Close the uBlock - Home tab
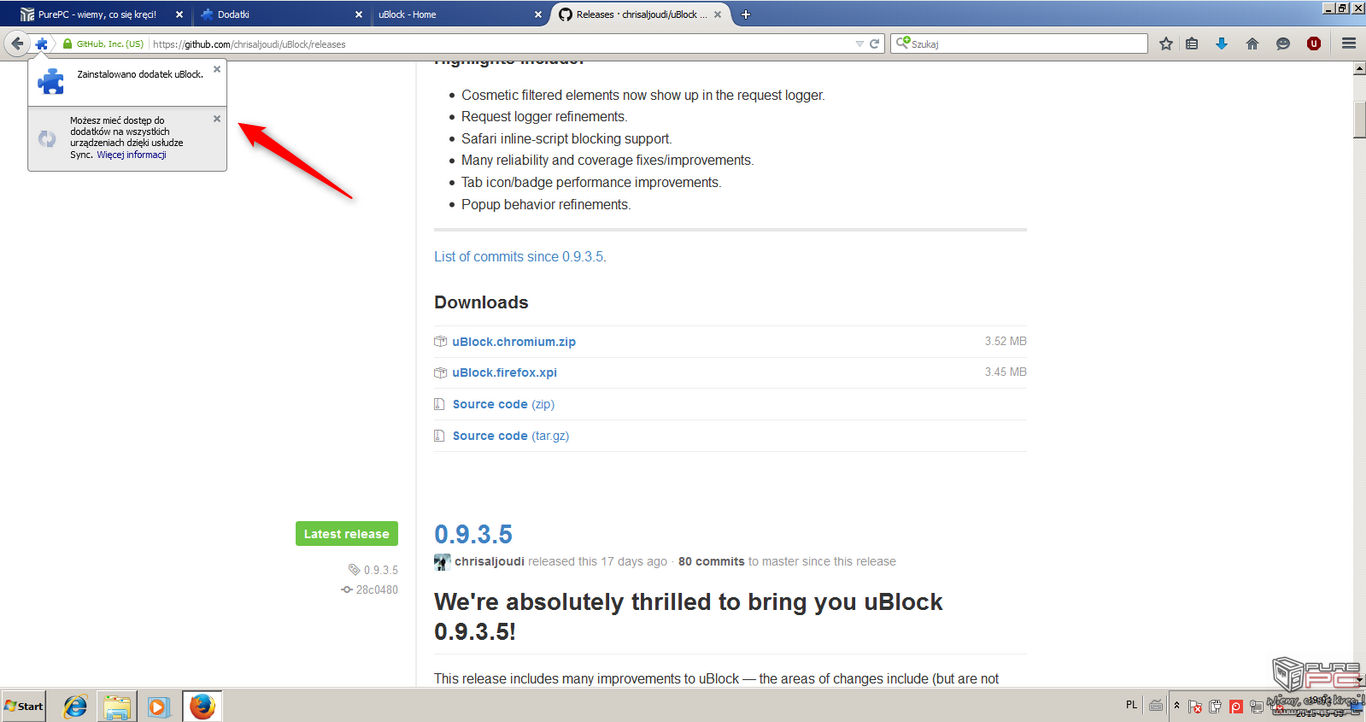This screenshot has height=722, width=1366. point(538,14)
